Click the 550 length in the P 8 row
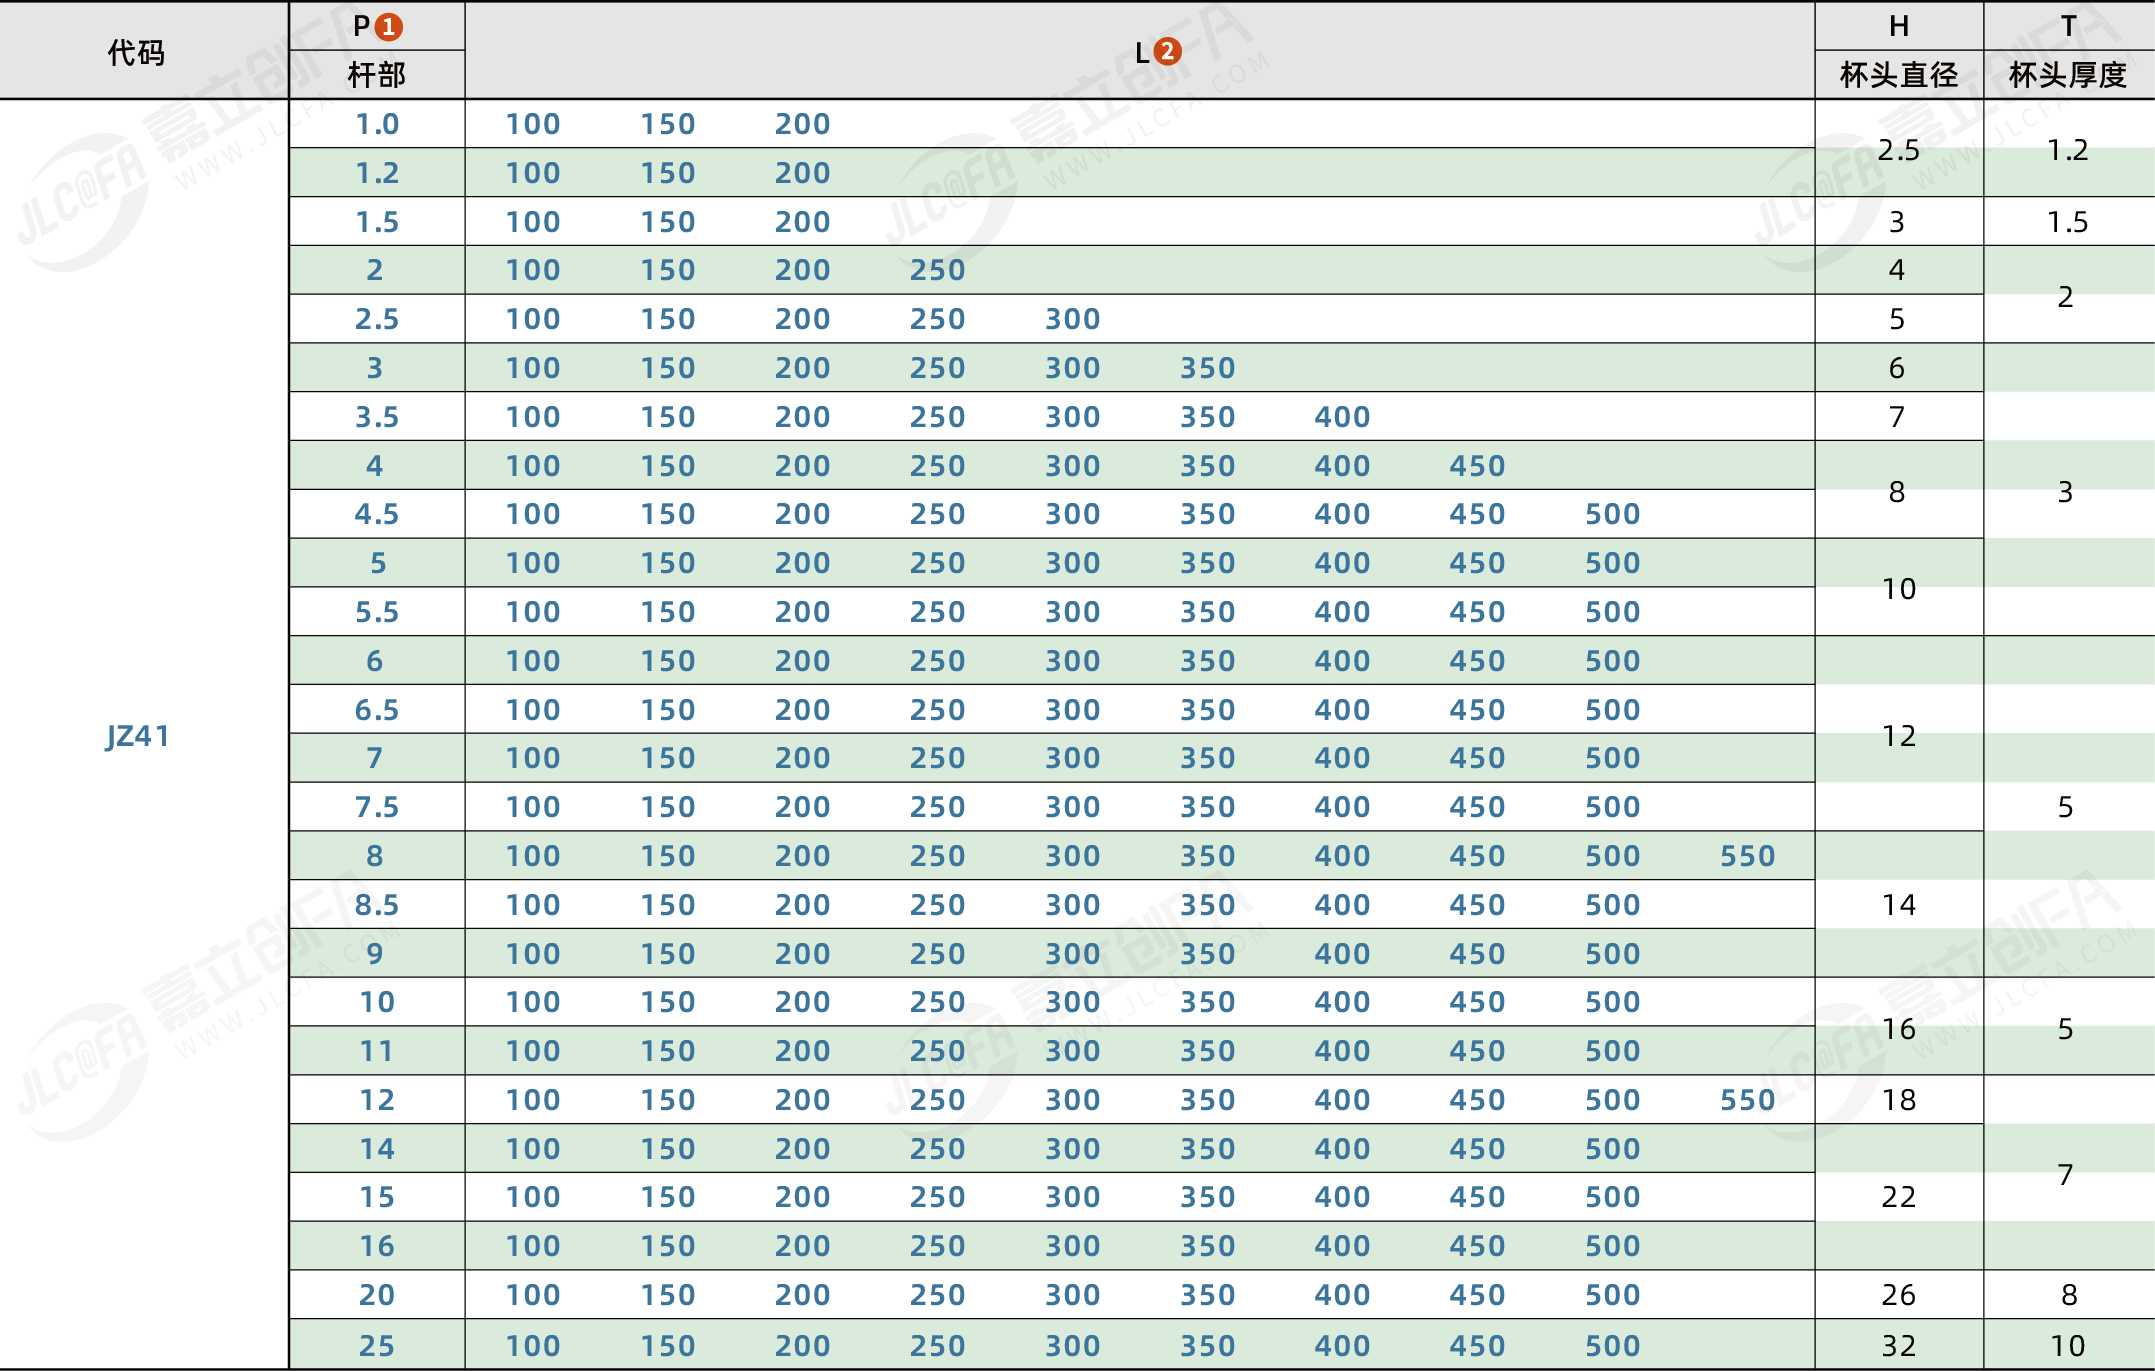Viewport: 2155px width, 1371px height. click(x=1747, y=856)
